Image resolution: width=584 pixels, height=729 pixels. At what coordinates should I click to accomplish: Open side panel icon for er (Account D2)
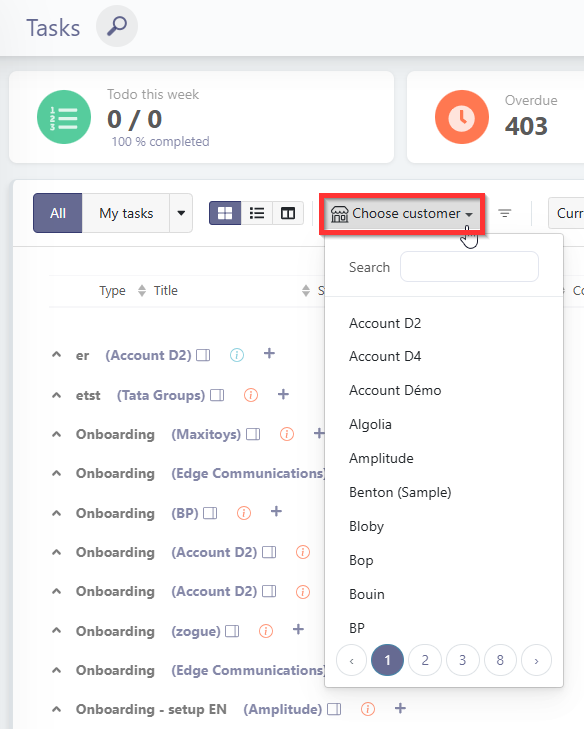(203, 355)
